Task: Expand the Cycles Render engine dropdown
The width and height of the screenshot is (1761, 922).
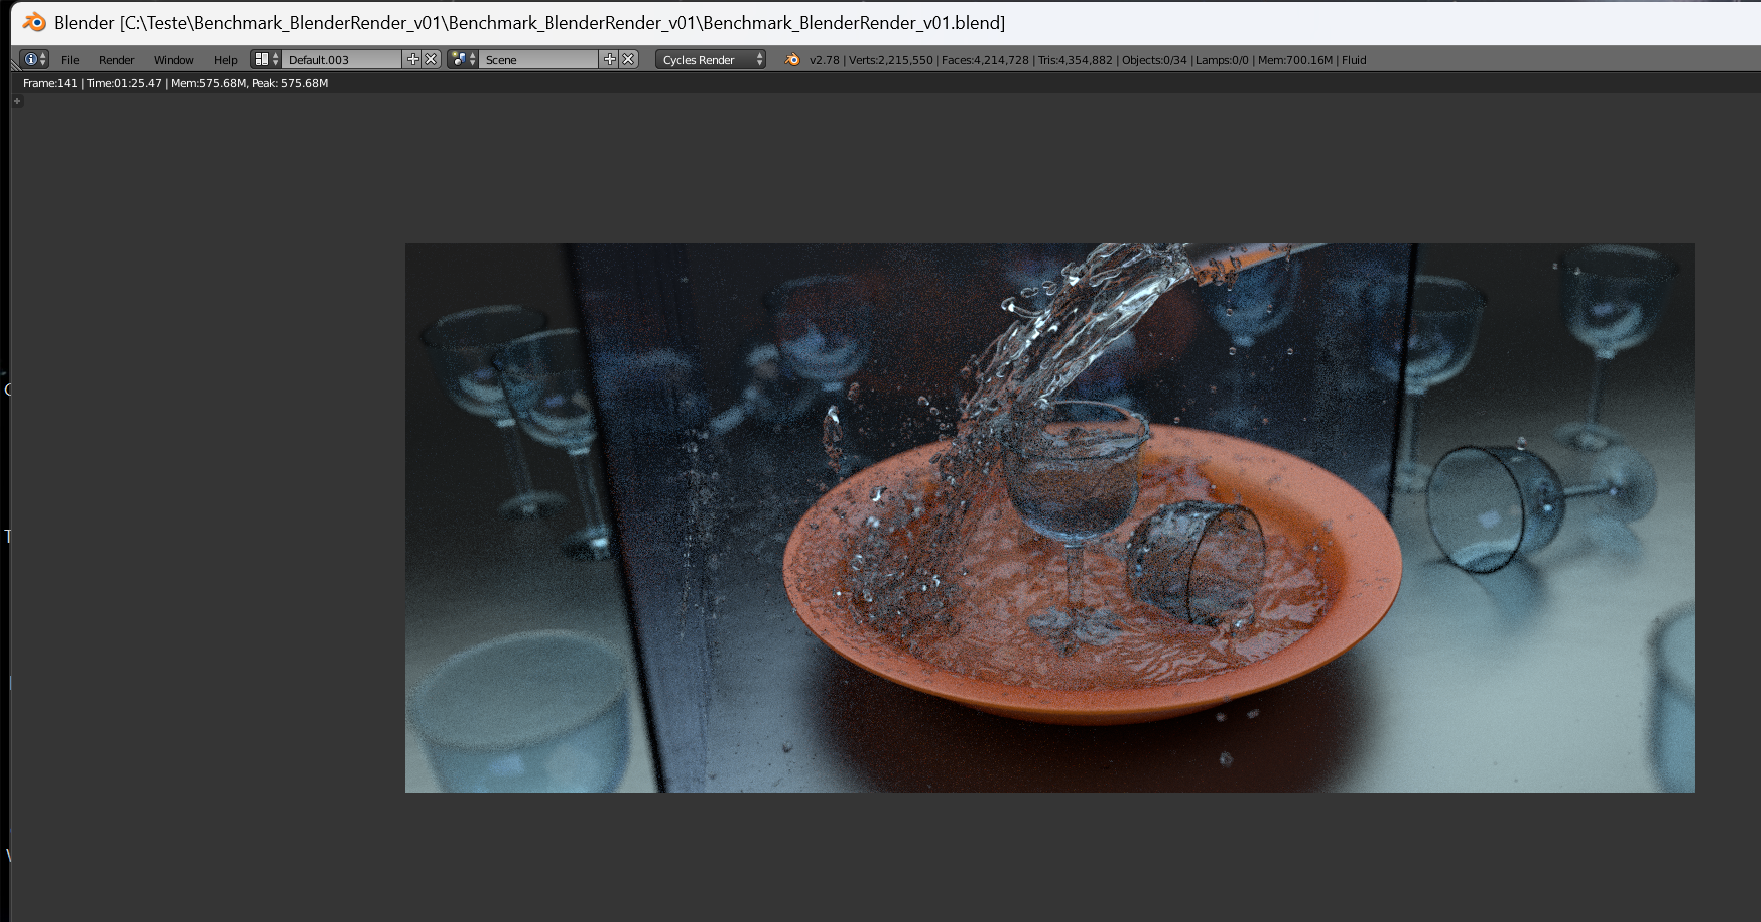Action: (x=710, y=60)
